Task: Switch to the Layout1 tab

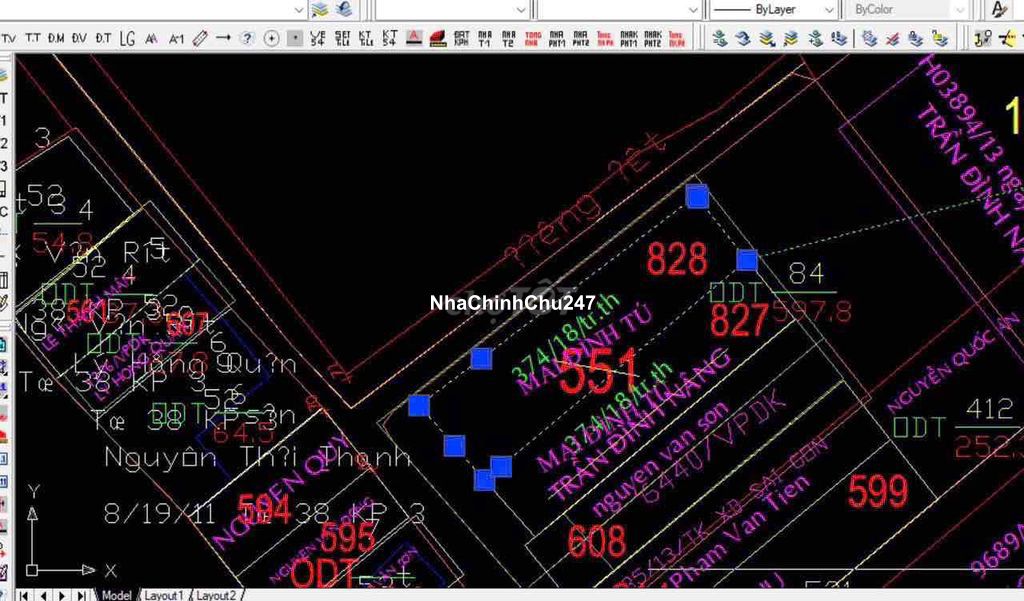Action: (x=164, y=595)
